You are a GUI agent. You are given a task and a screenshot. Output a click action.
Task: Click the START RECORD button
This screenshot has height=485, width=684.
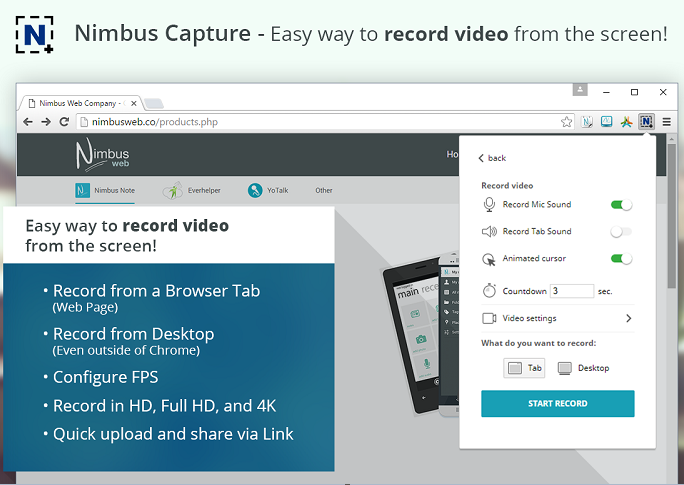point(557,403)
